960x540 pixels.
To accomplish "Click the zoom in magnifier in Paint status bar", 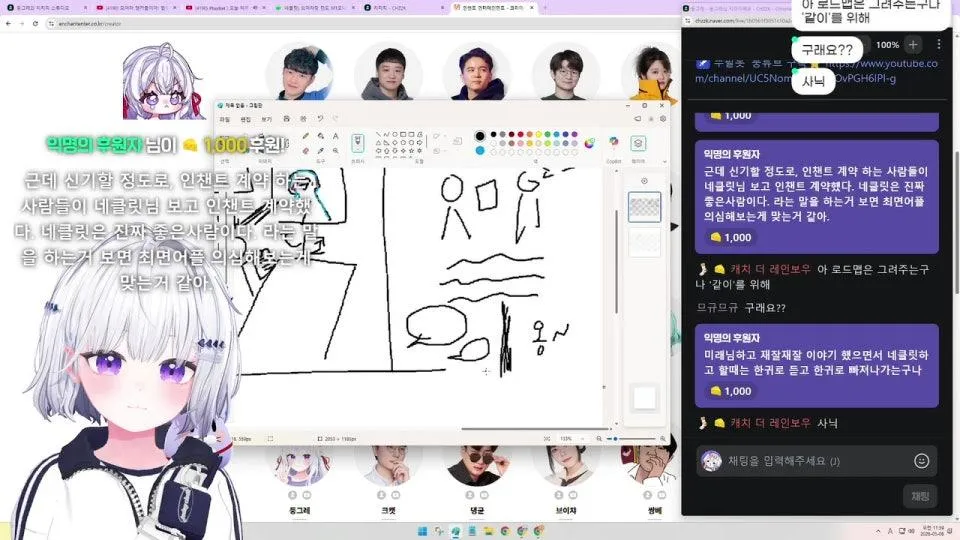I will coord(662,439).
